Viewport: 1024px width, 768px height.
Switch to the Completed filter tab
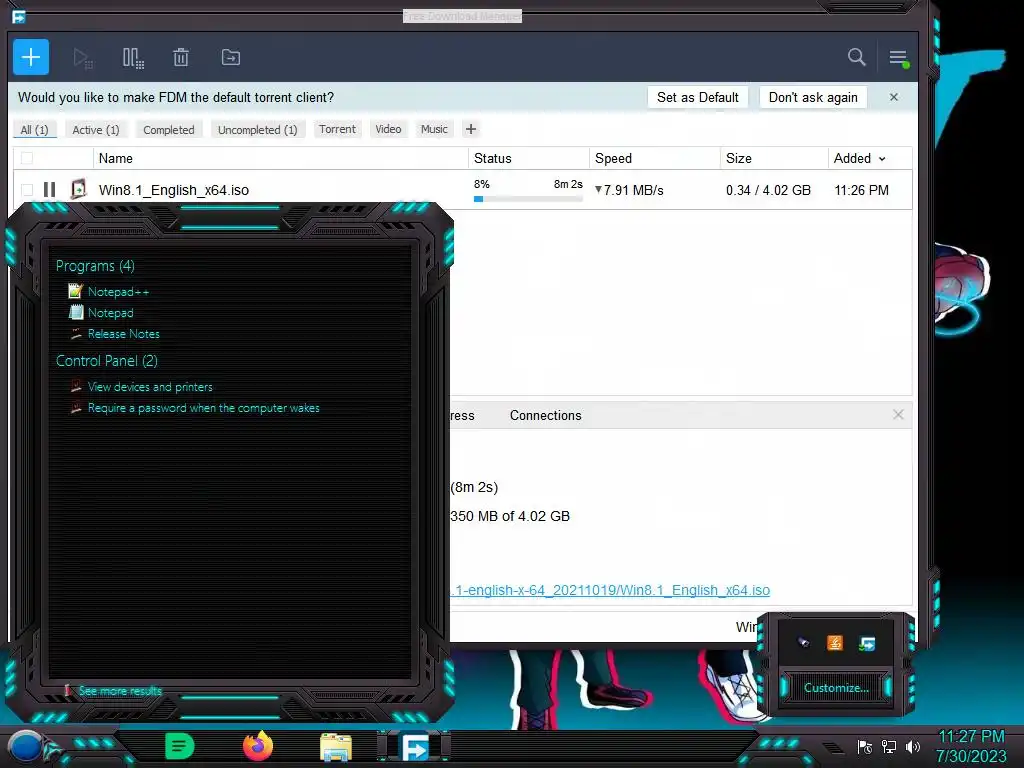[x=168, y=129]
